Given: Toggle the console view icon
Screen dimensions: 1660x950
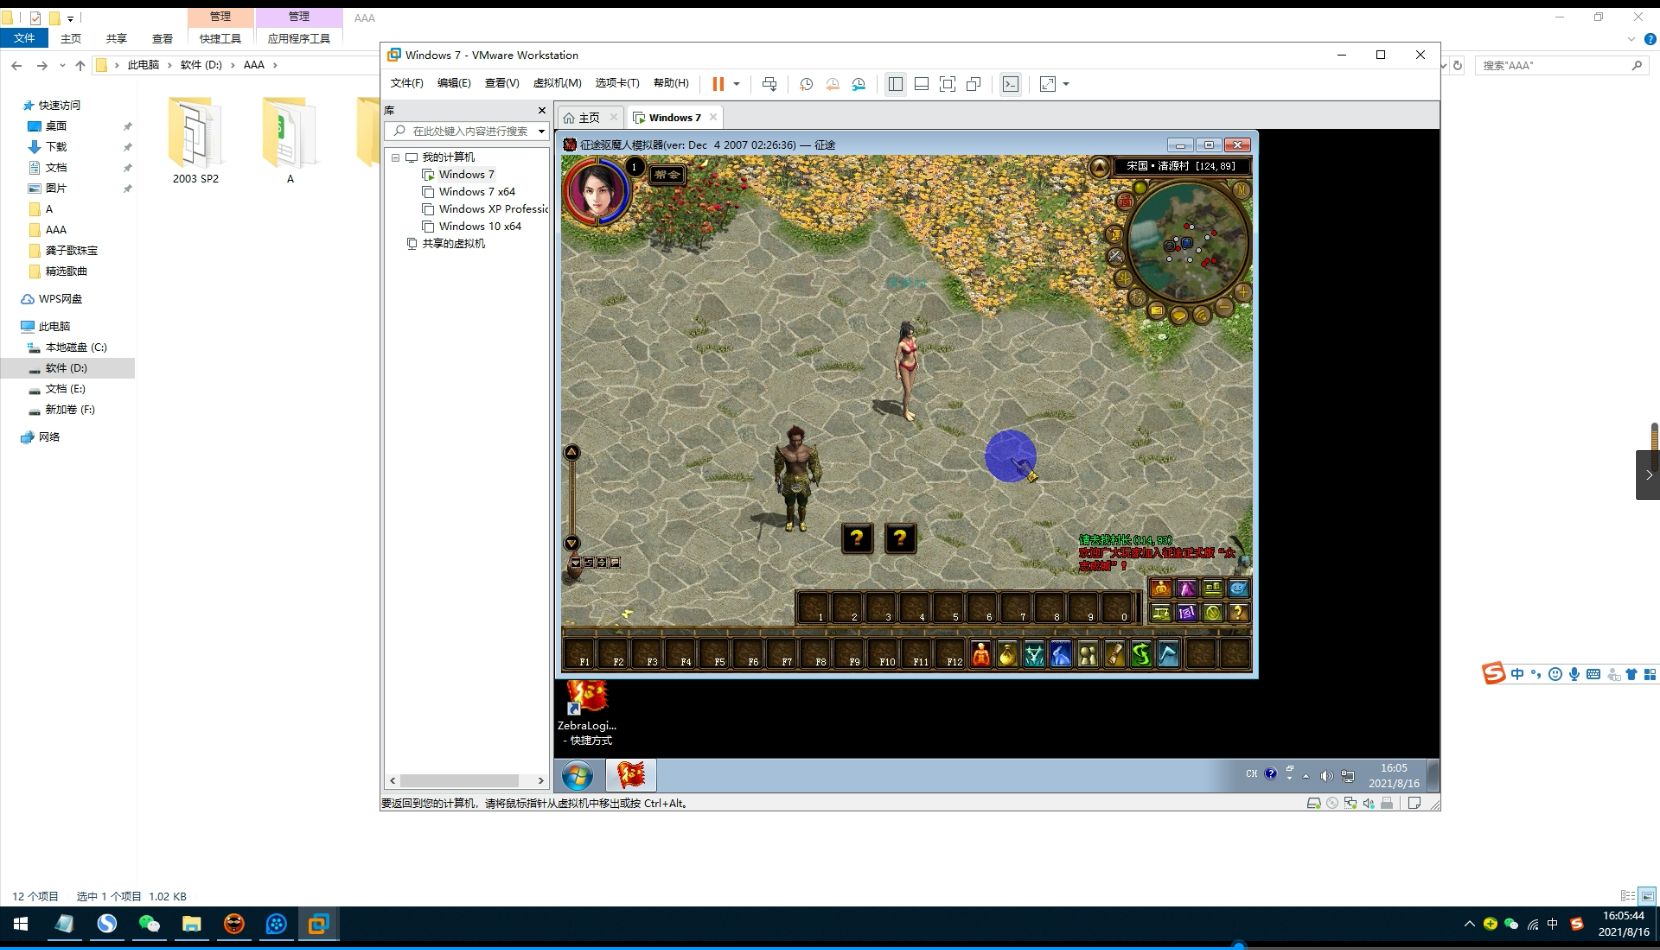Looking at the screenshot, I should click(1011, 84).
